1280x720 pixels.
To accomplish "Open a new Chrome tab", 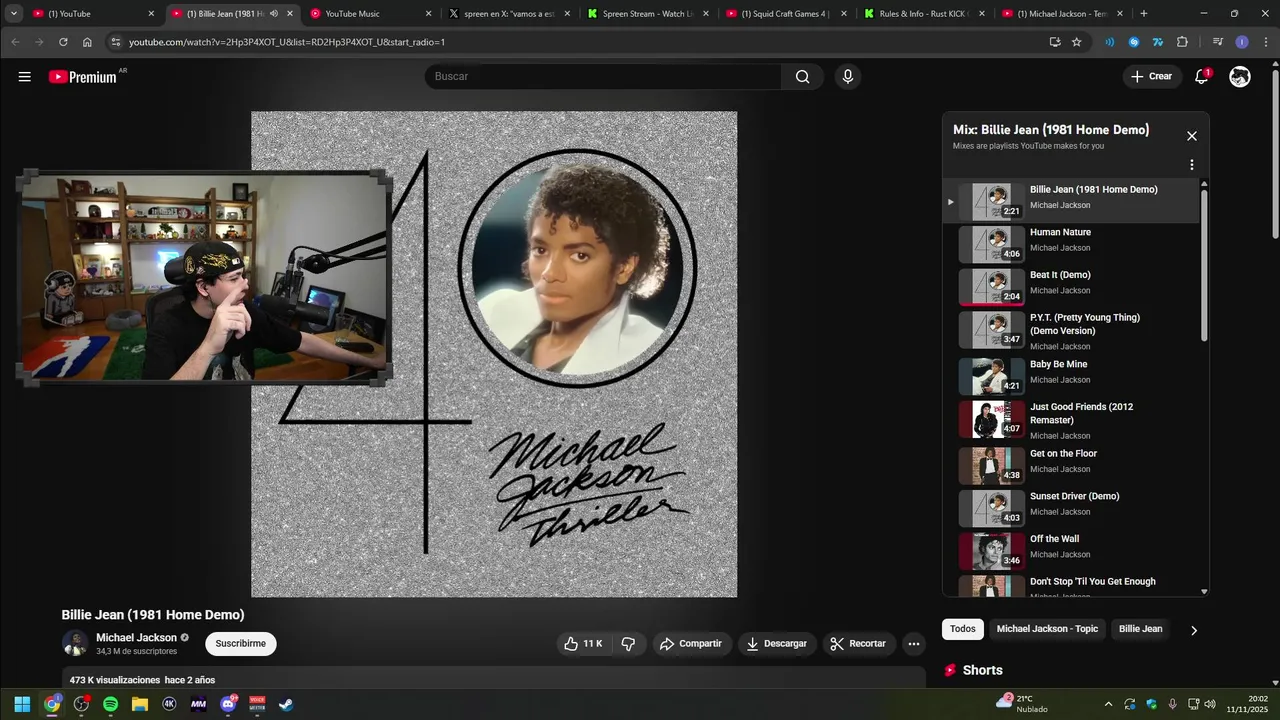I will point(1143,14).
